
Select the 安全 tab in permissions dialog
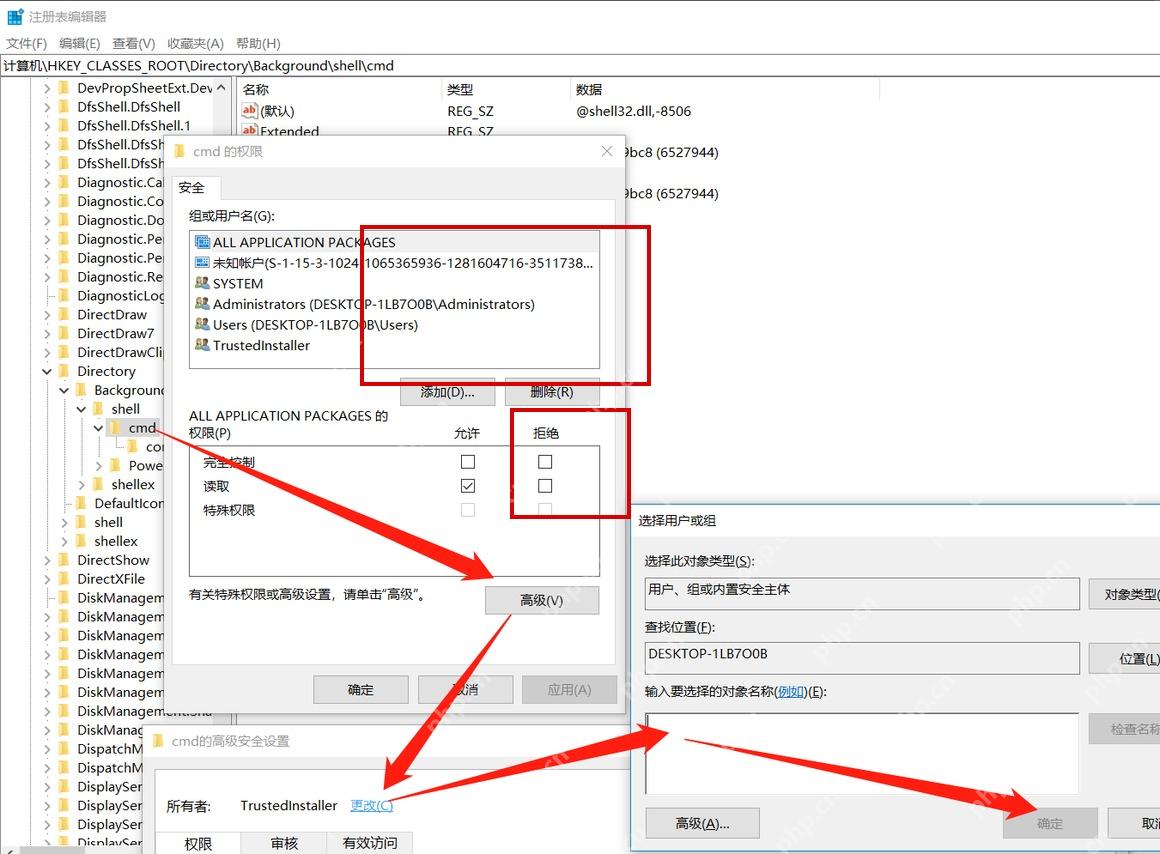(192, 188)
